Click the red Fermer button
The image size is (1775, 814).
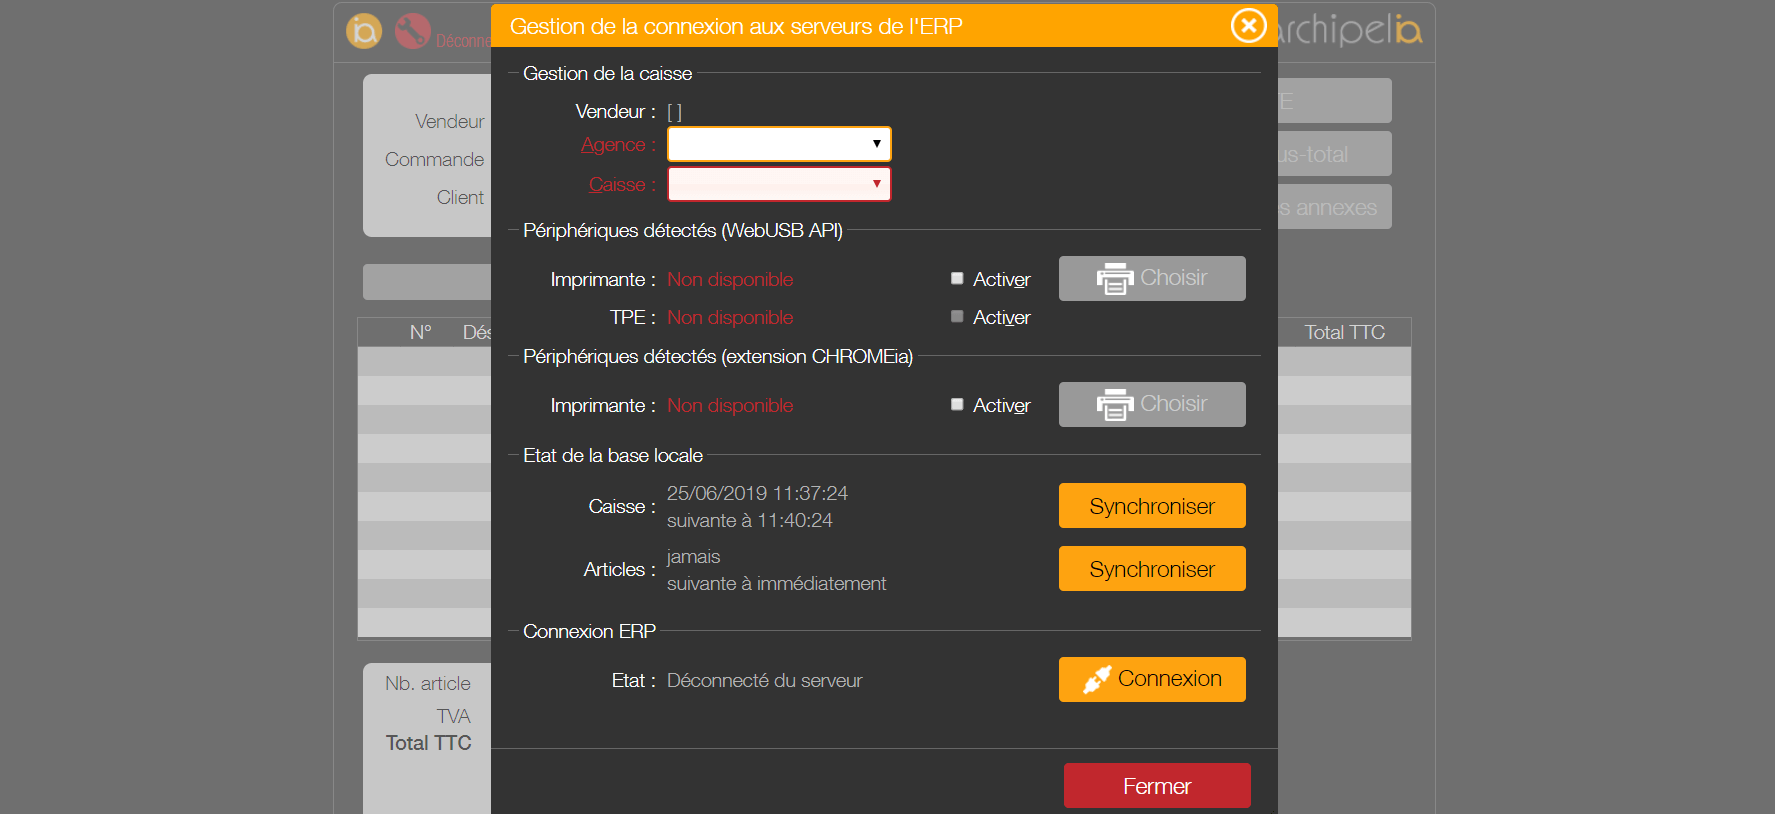click(1157, 786)
